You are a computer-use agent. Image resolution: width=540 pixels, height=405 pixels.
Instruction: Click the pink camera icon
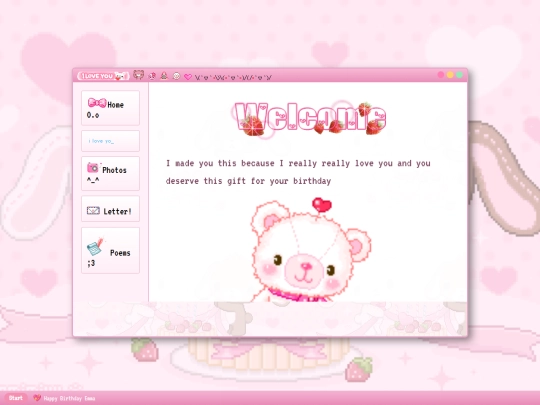click(x=93, y=167)
